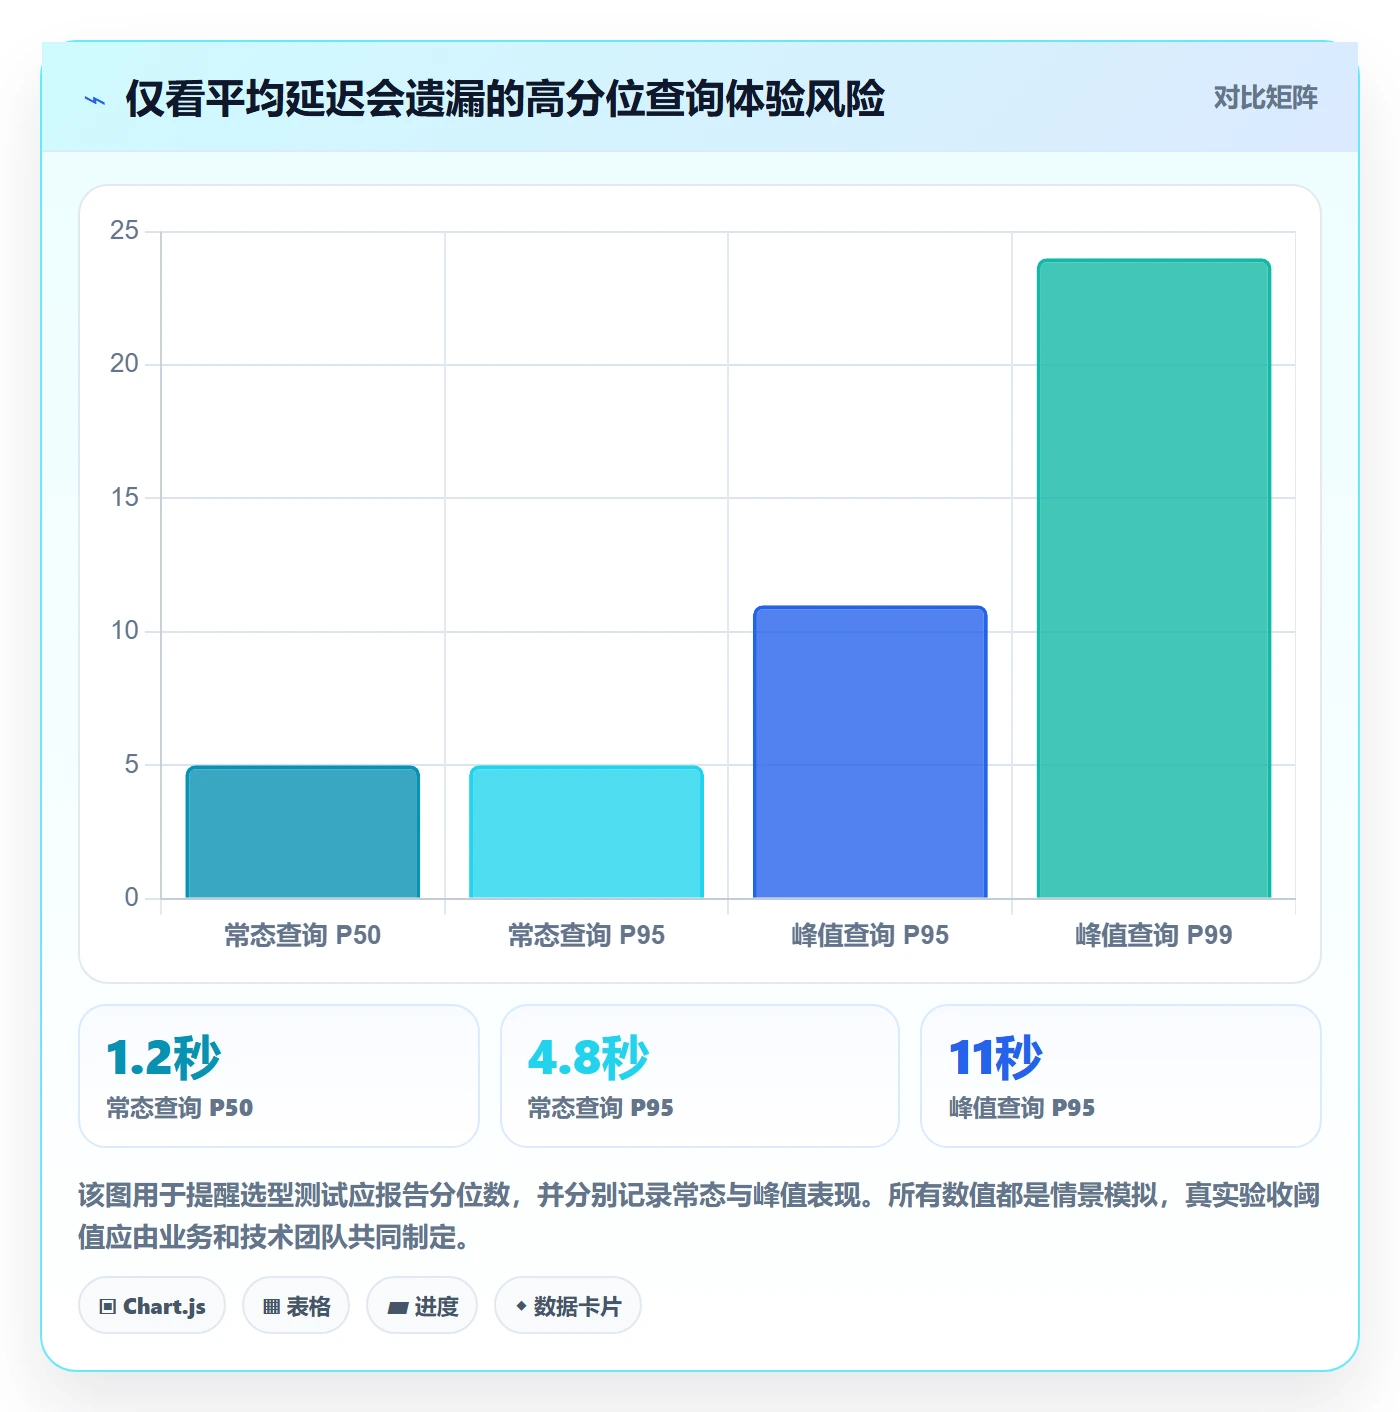
Task: Select the 数据卡片 tag chip
Action: pyautogui.click(x=568, y=1305)
